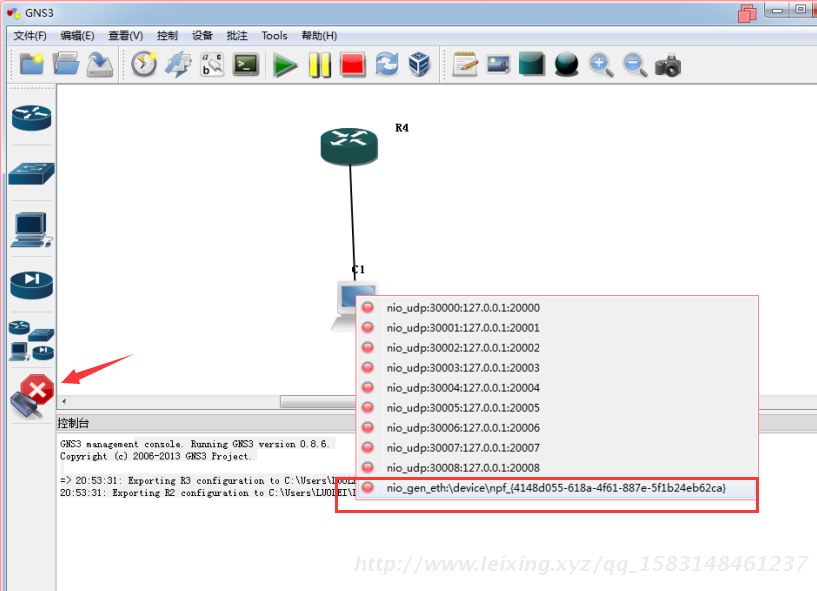Screen dimensions: 817x591
Task: Click the R4 router label
Action: tap(402, 128)
